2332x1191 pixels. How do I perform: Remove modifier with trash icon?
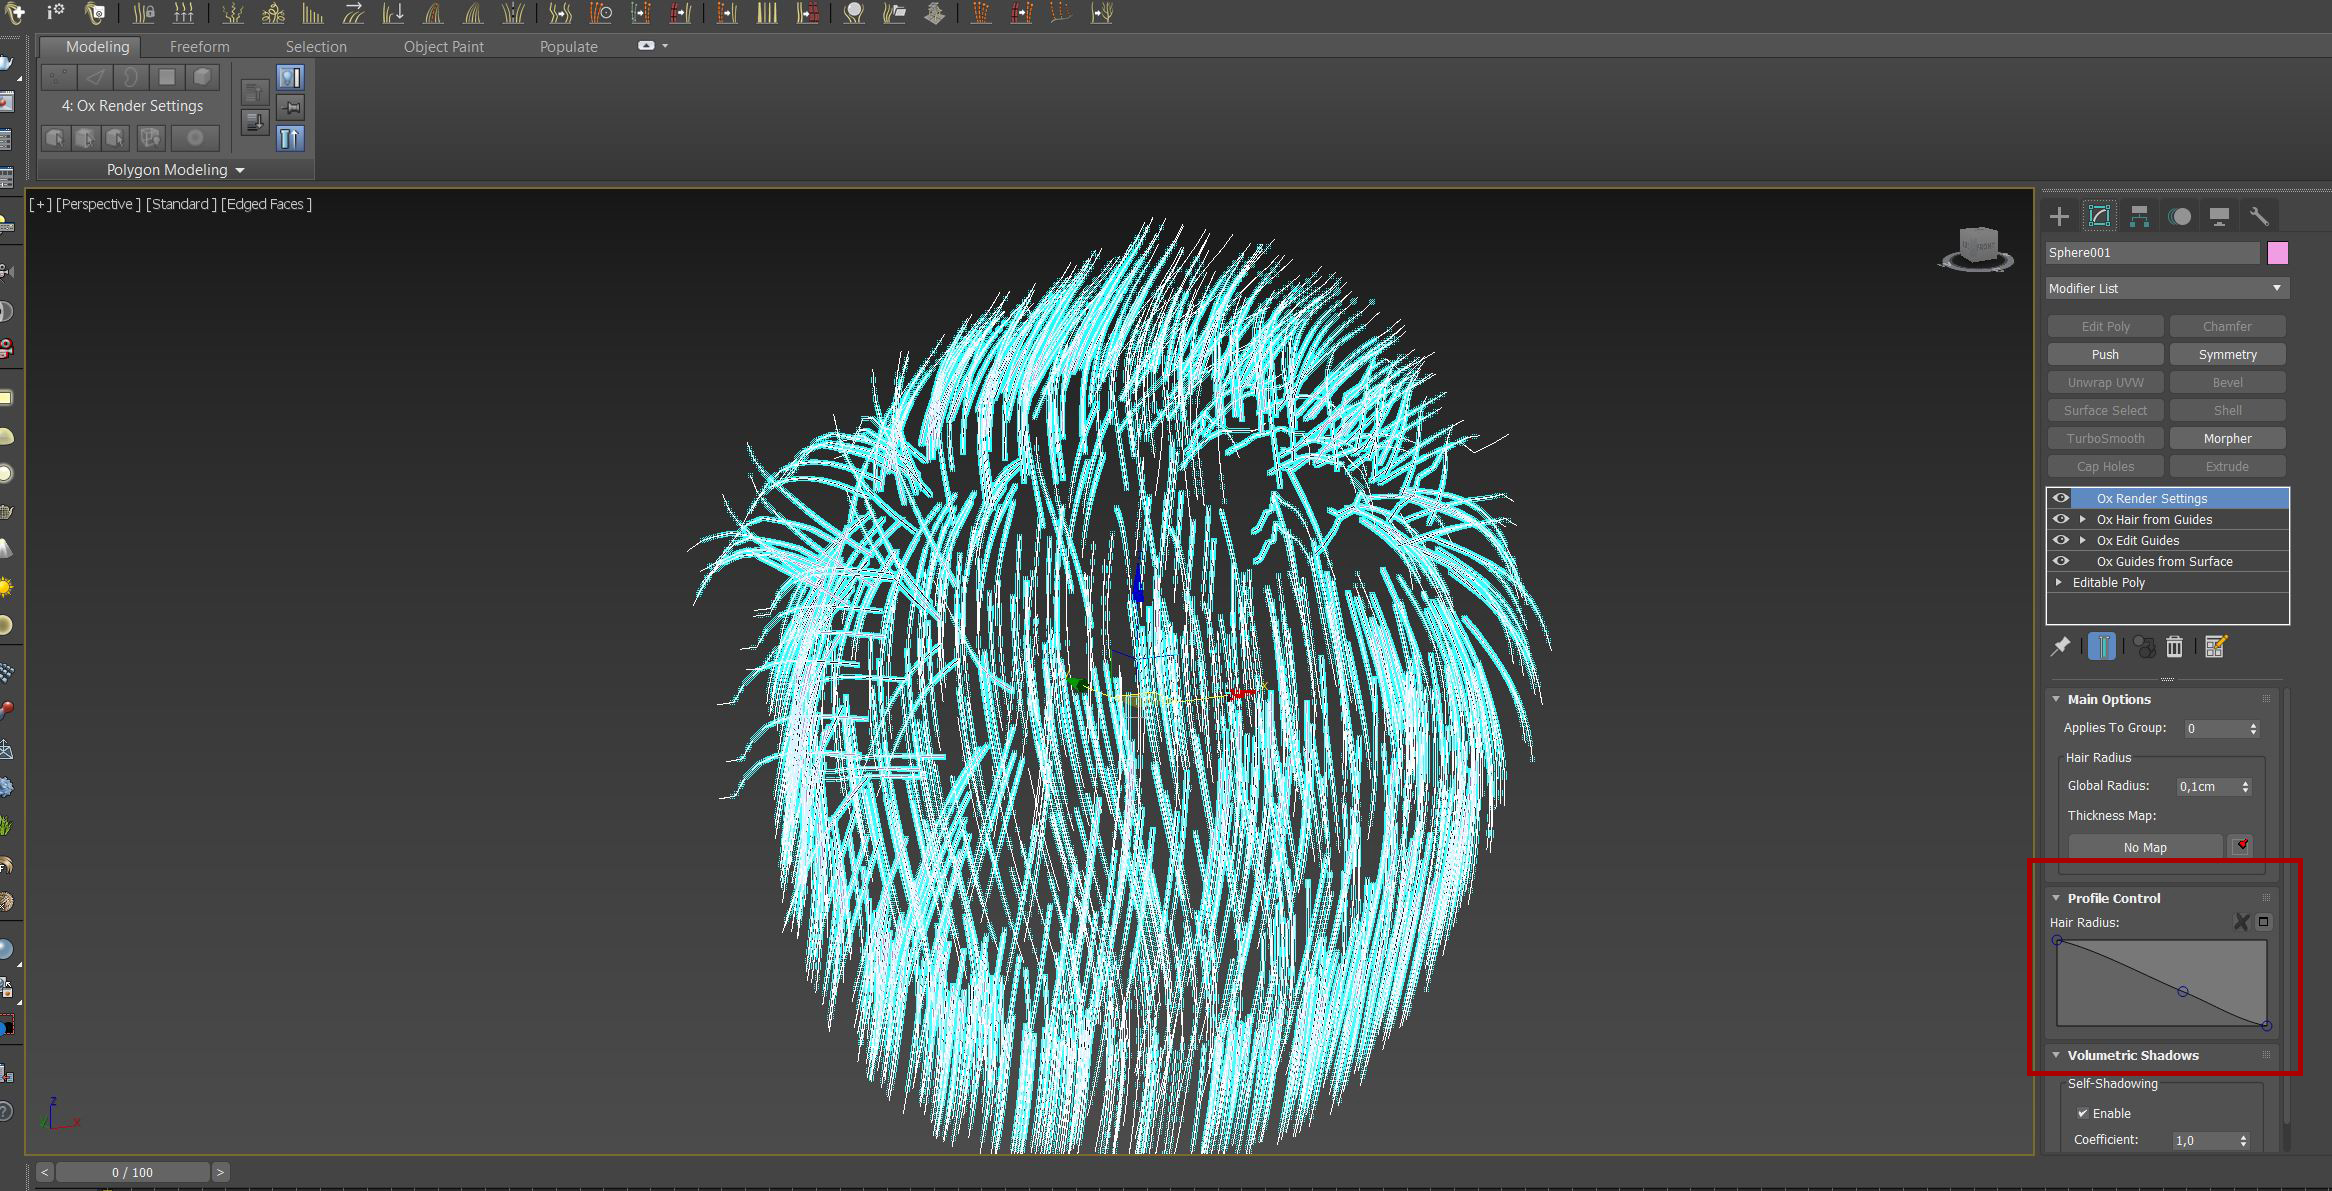(2174, 647)
